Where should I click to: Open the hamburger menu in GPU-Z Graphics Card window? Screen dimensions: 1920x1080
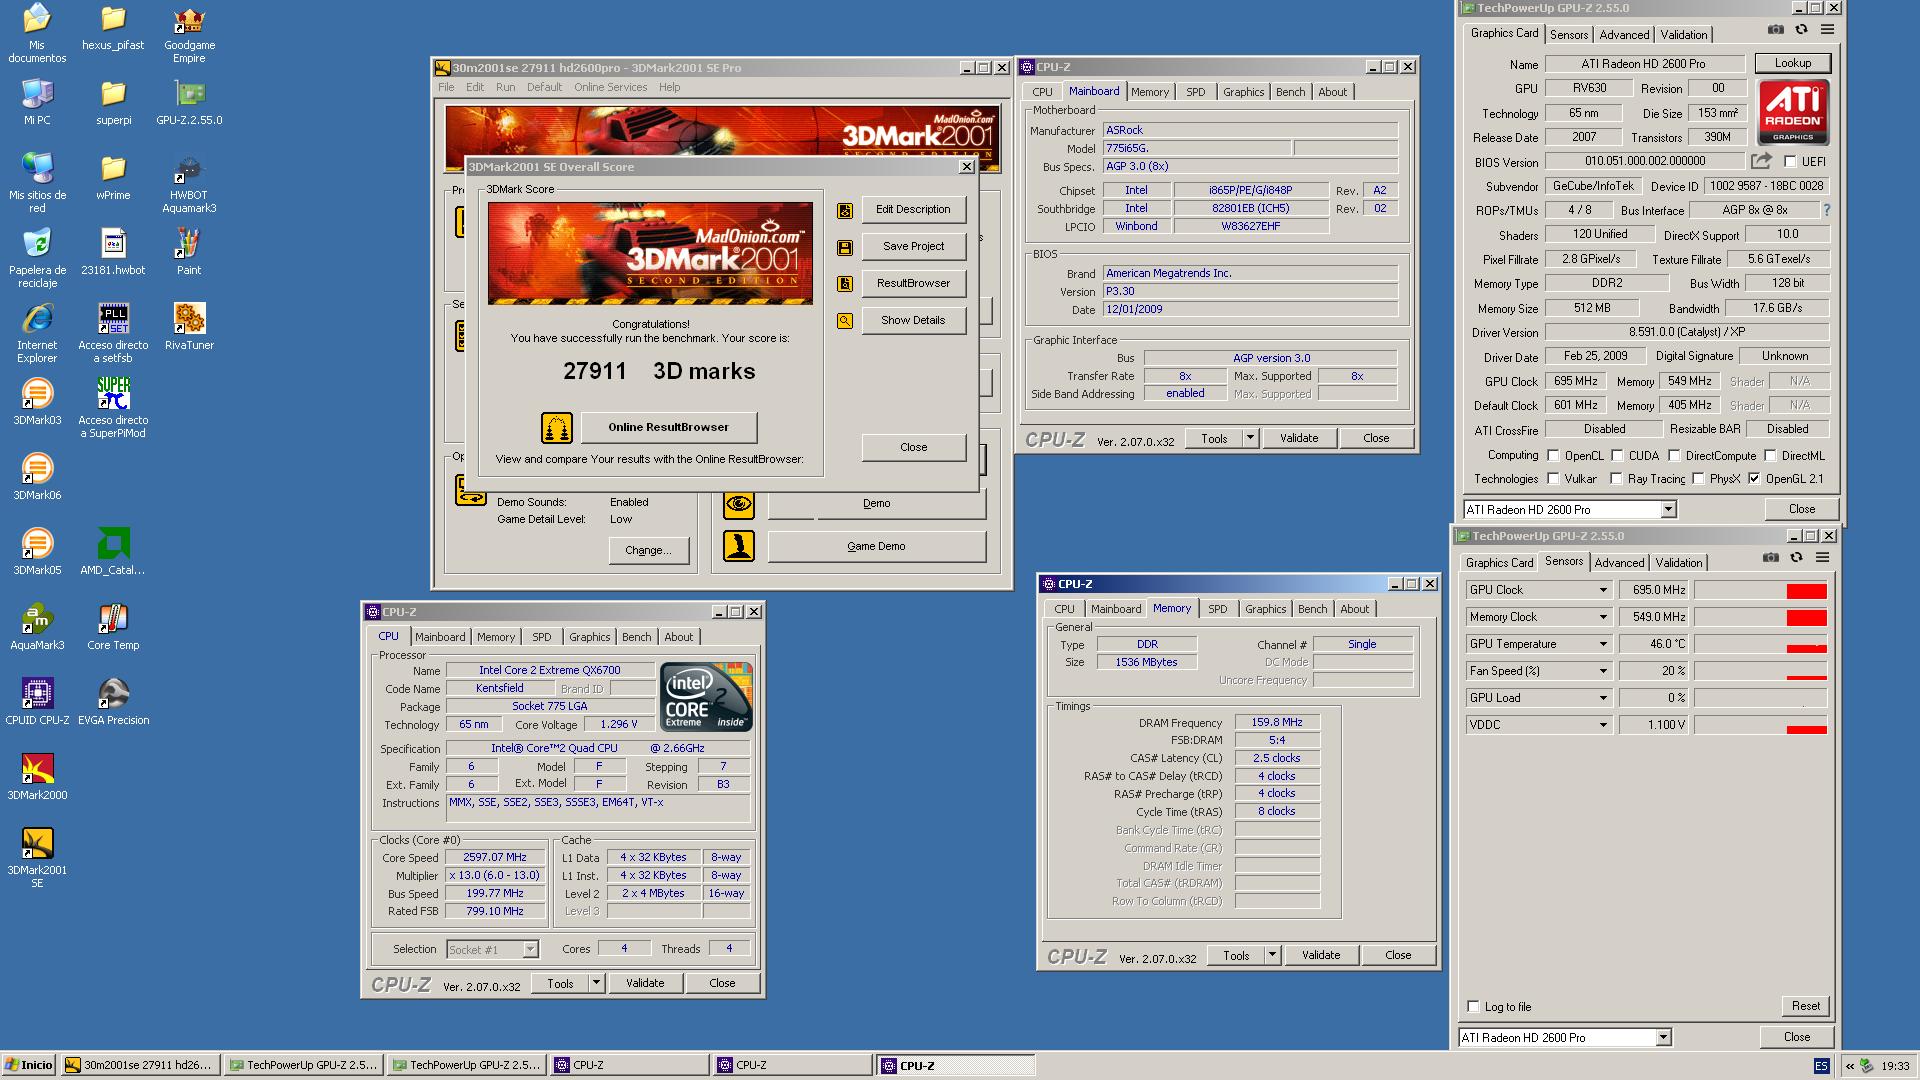(1827, 30)
